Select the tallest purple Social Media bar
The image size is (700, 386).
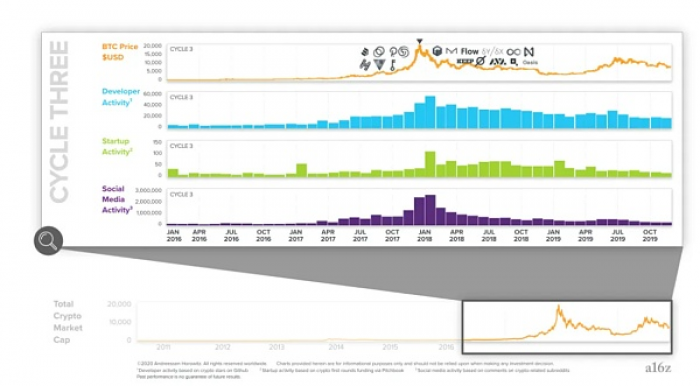[430, 210]
